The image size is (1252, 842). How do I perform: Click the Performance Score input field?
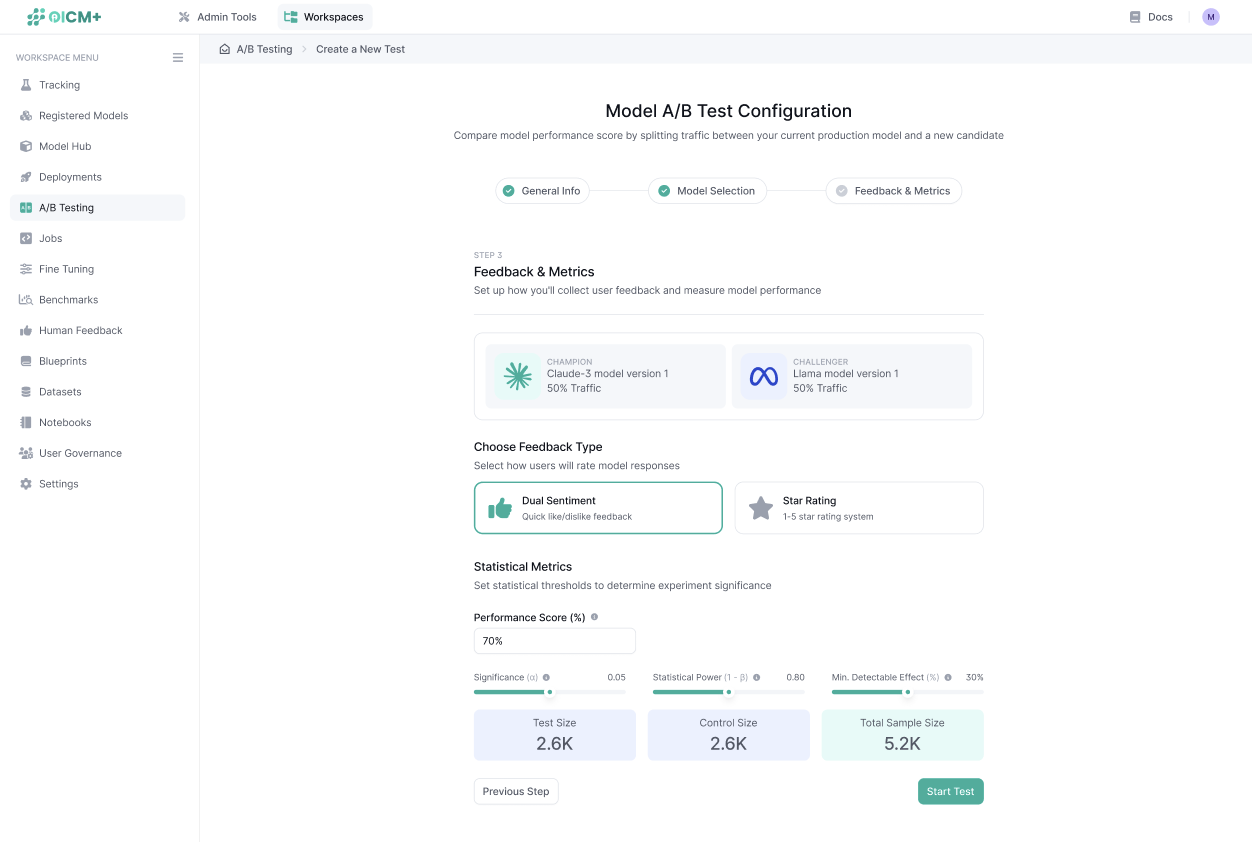click(x=554, y=641)
